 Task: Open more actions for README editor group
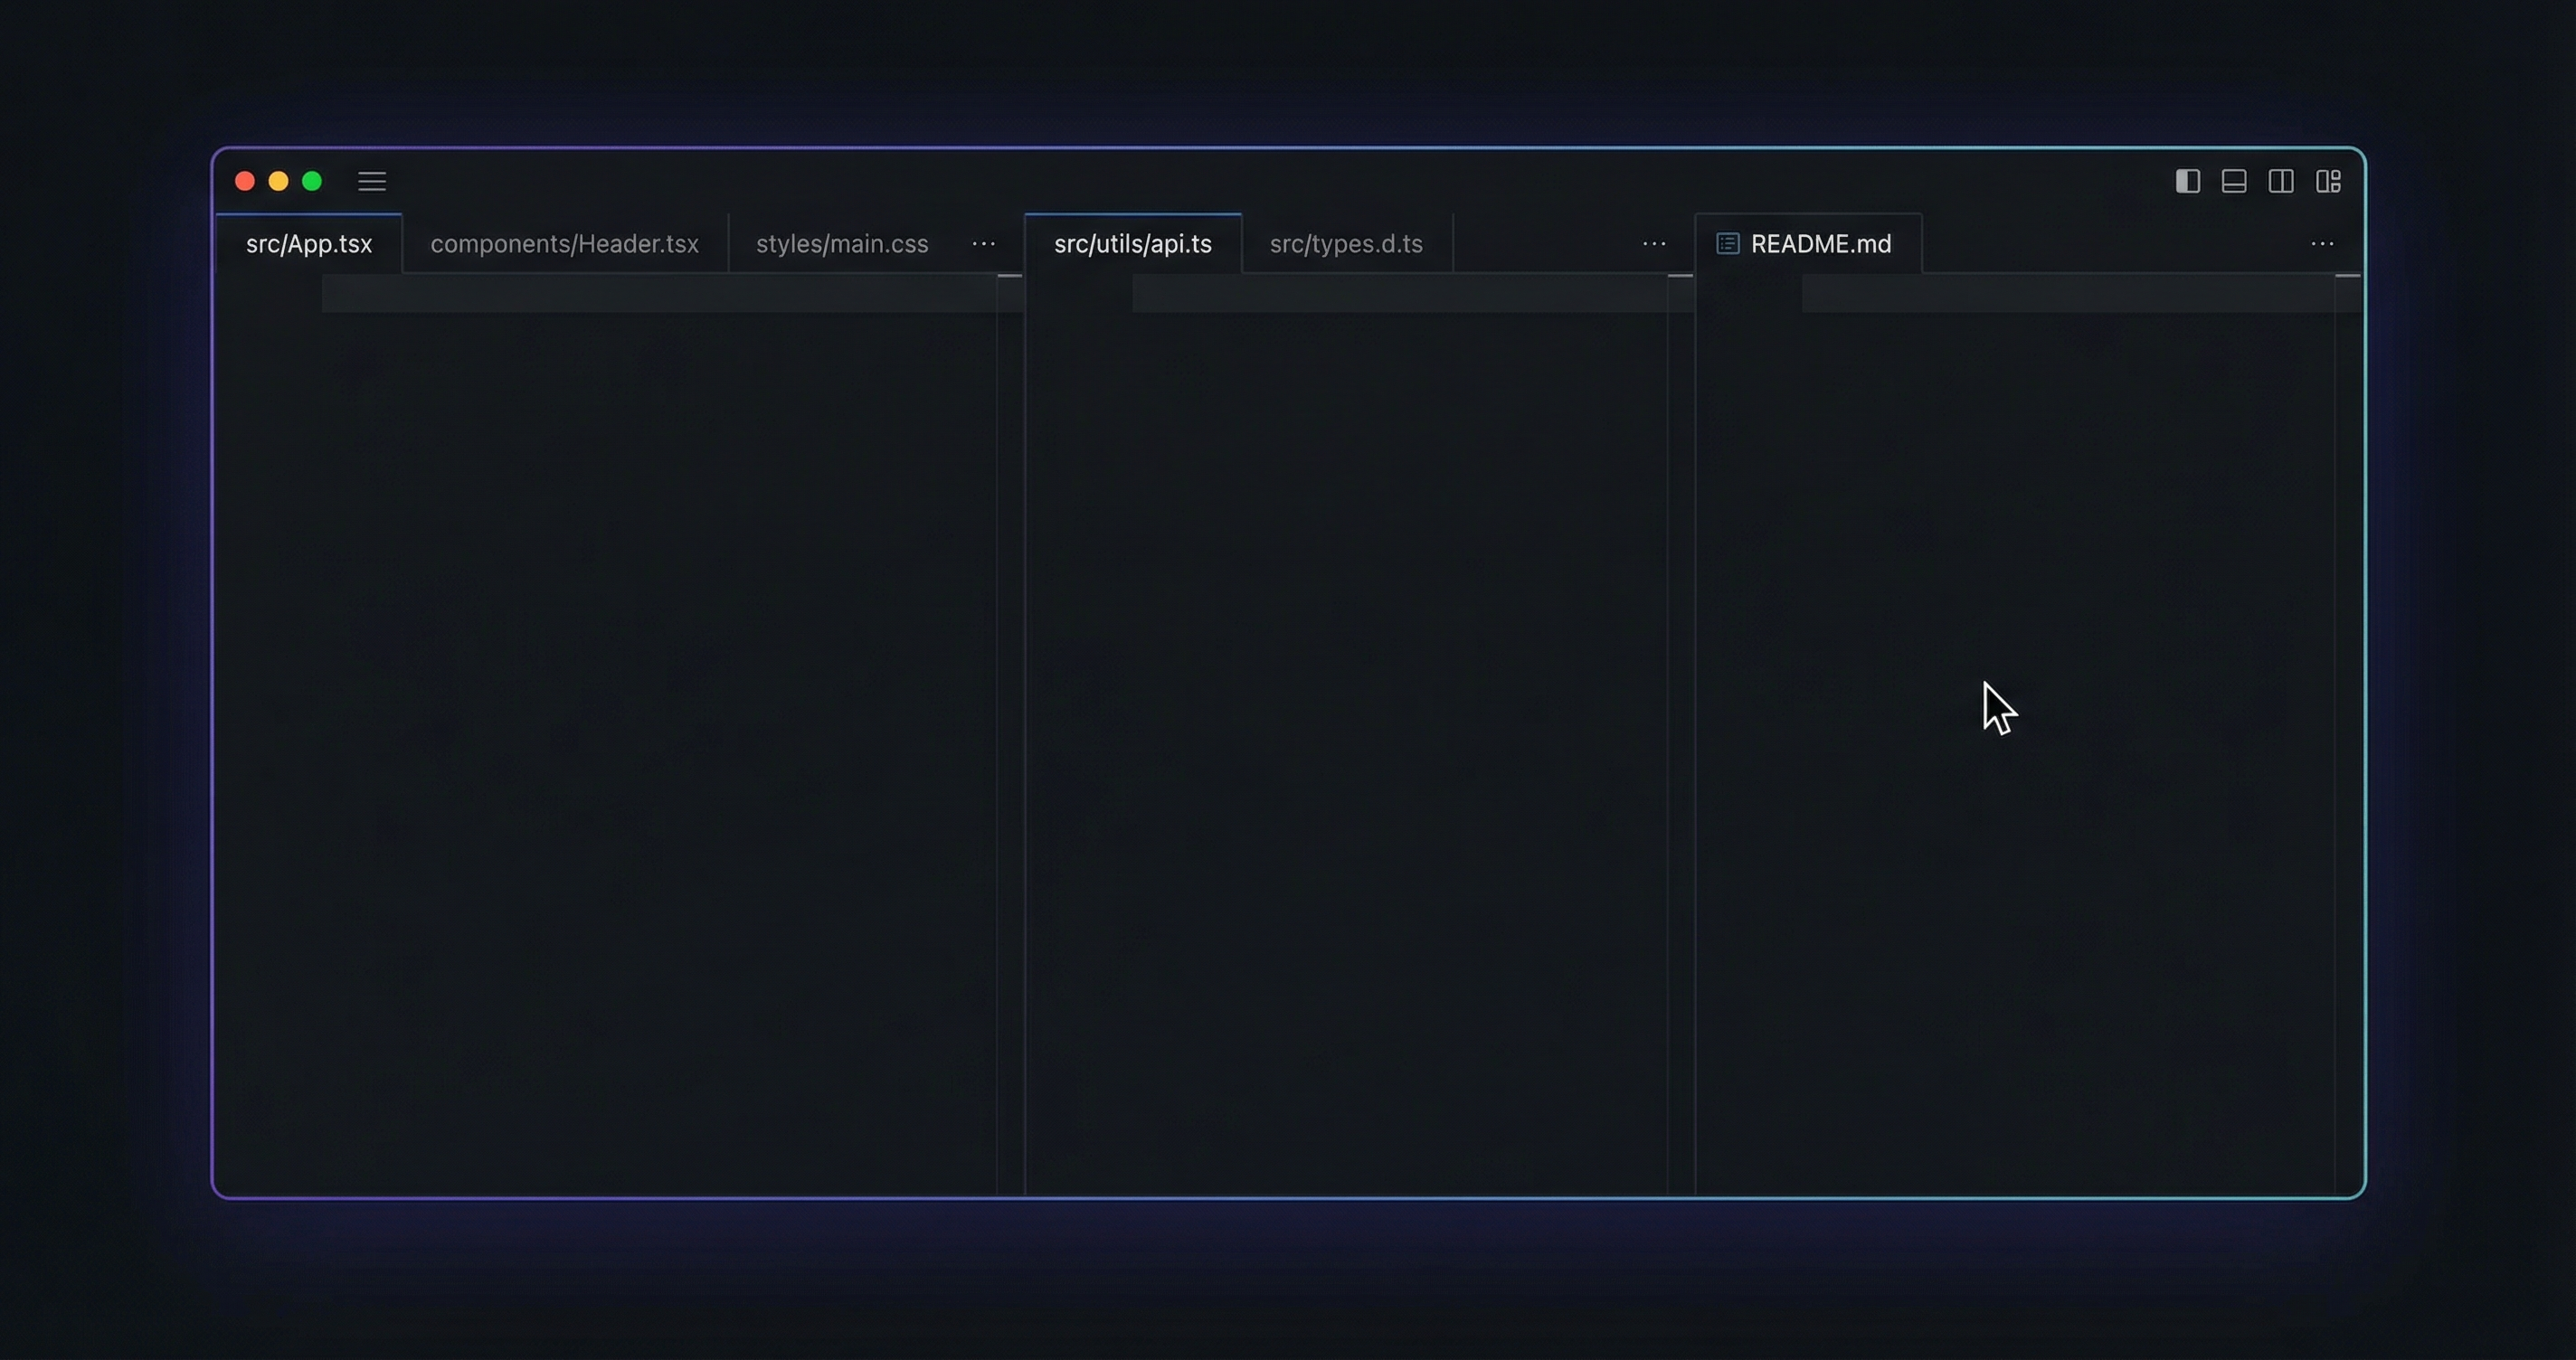coord(2322,244)
